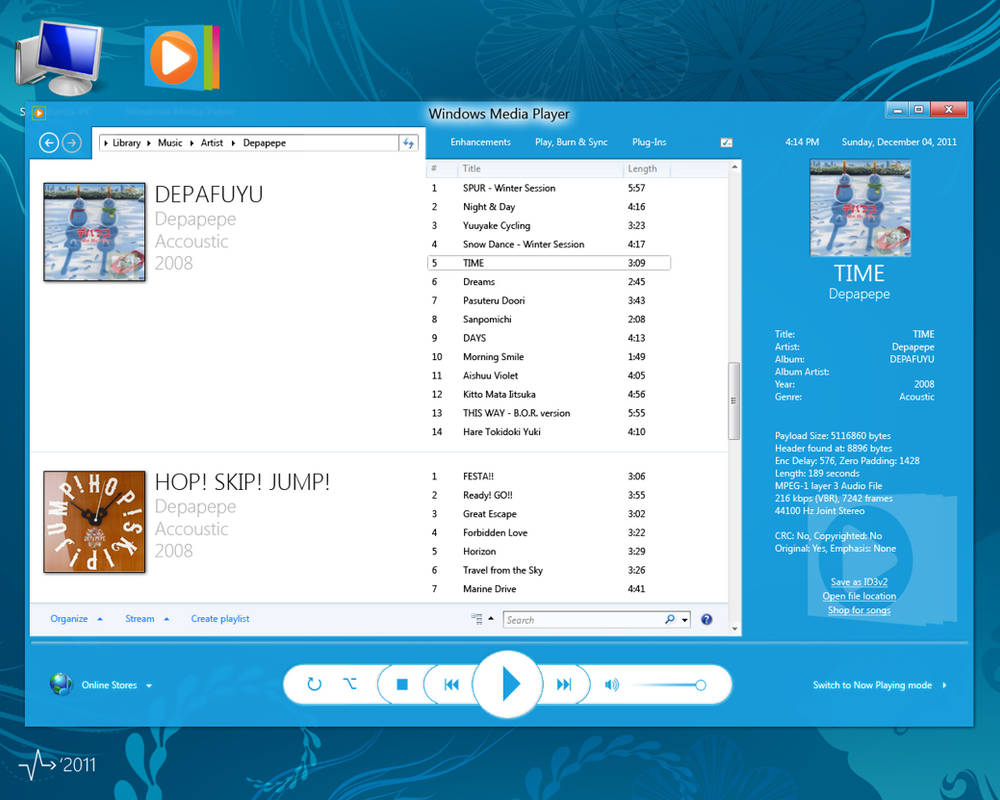
Task: Toggle repeat playback
Action: coord(314,684)
